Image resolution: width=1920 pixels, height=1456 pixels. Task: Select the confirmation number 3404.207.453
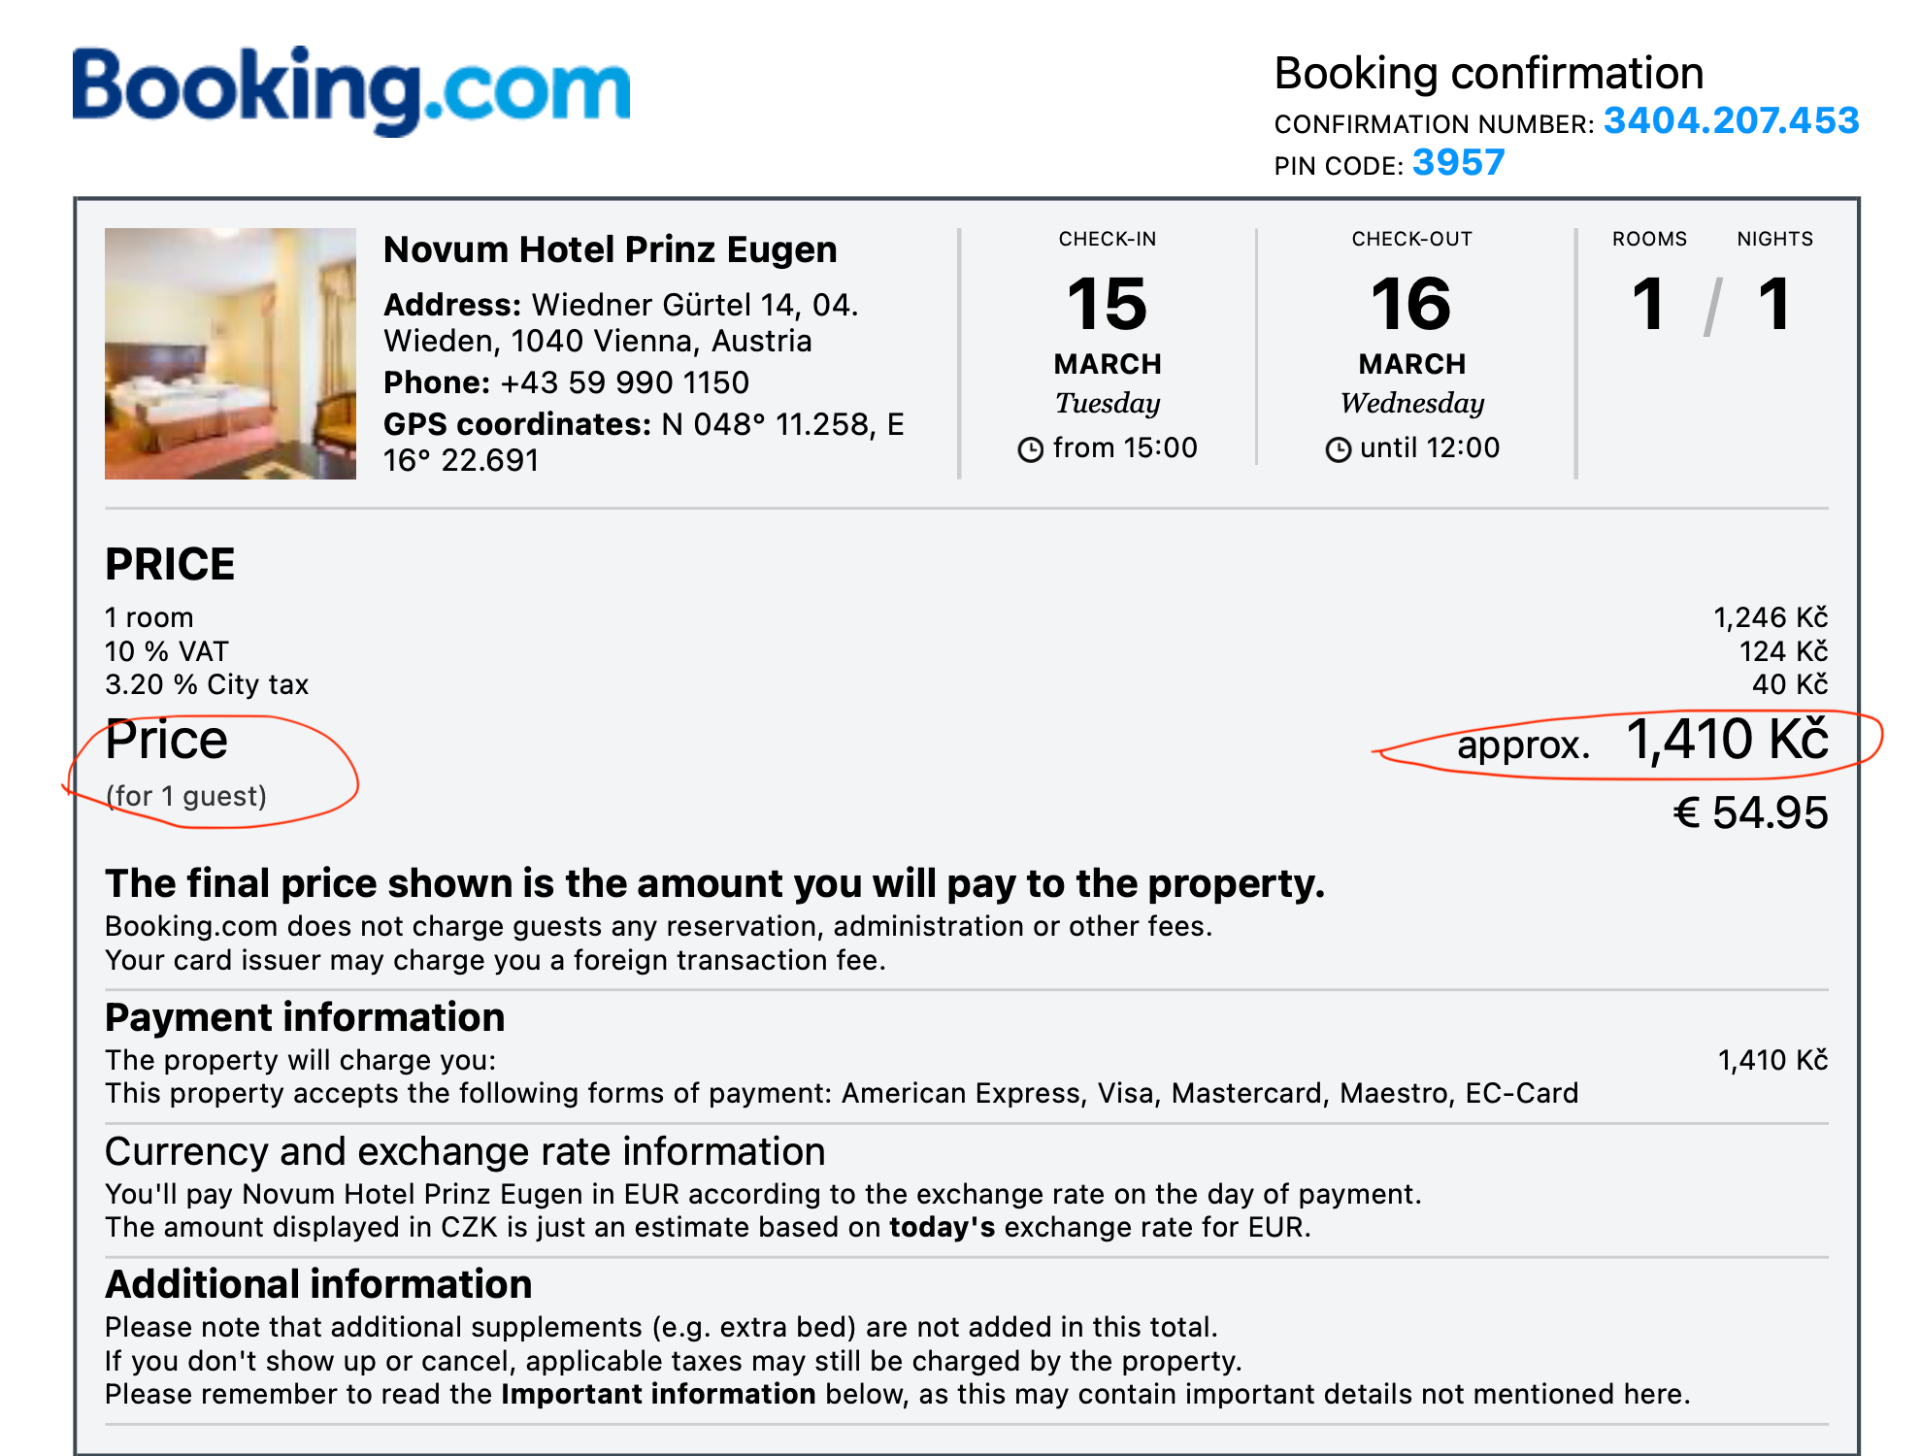click(x=1730, y=121)
